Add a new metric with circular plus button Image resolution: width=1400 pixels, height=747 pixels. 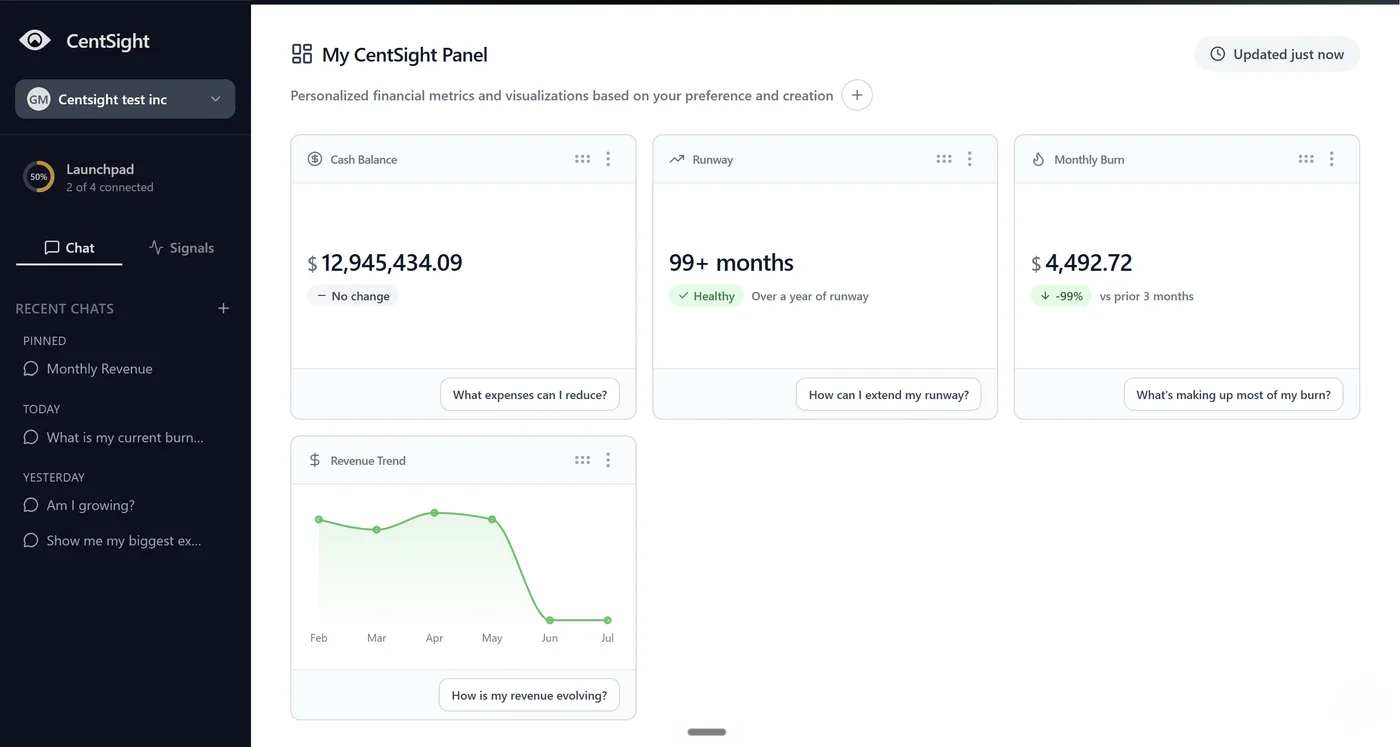coord(857,95)
